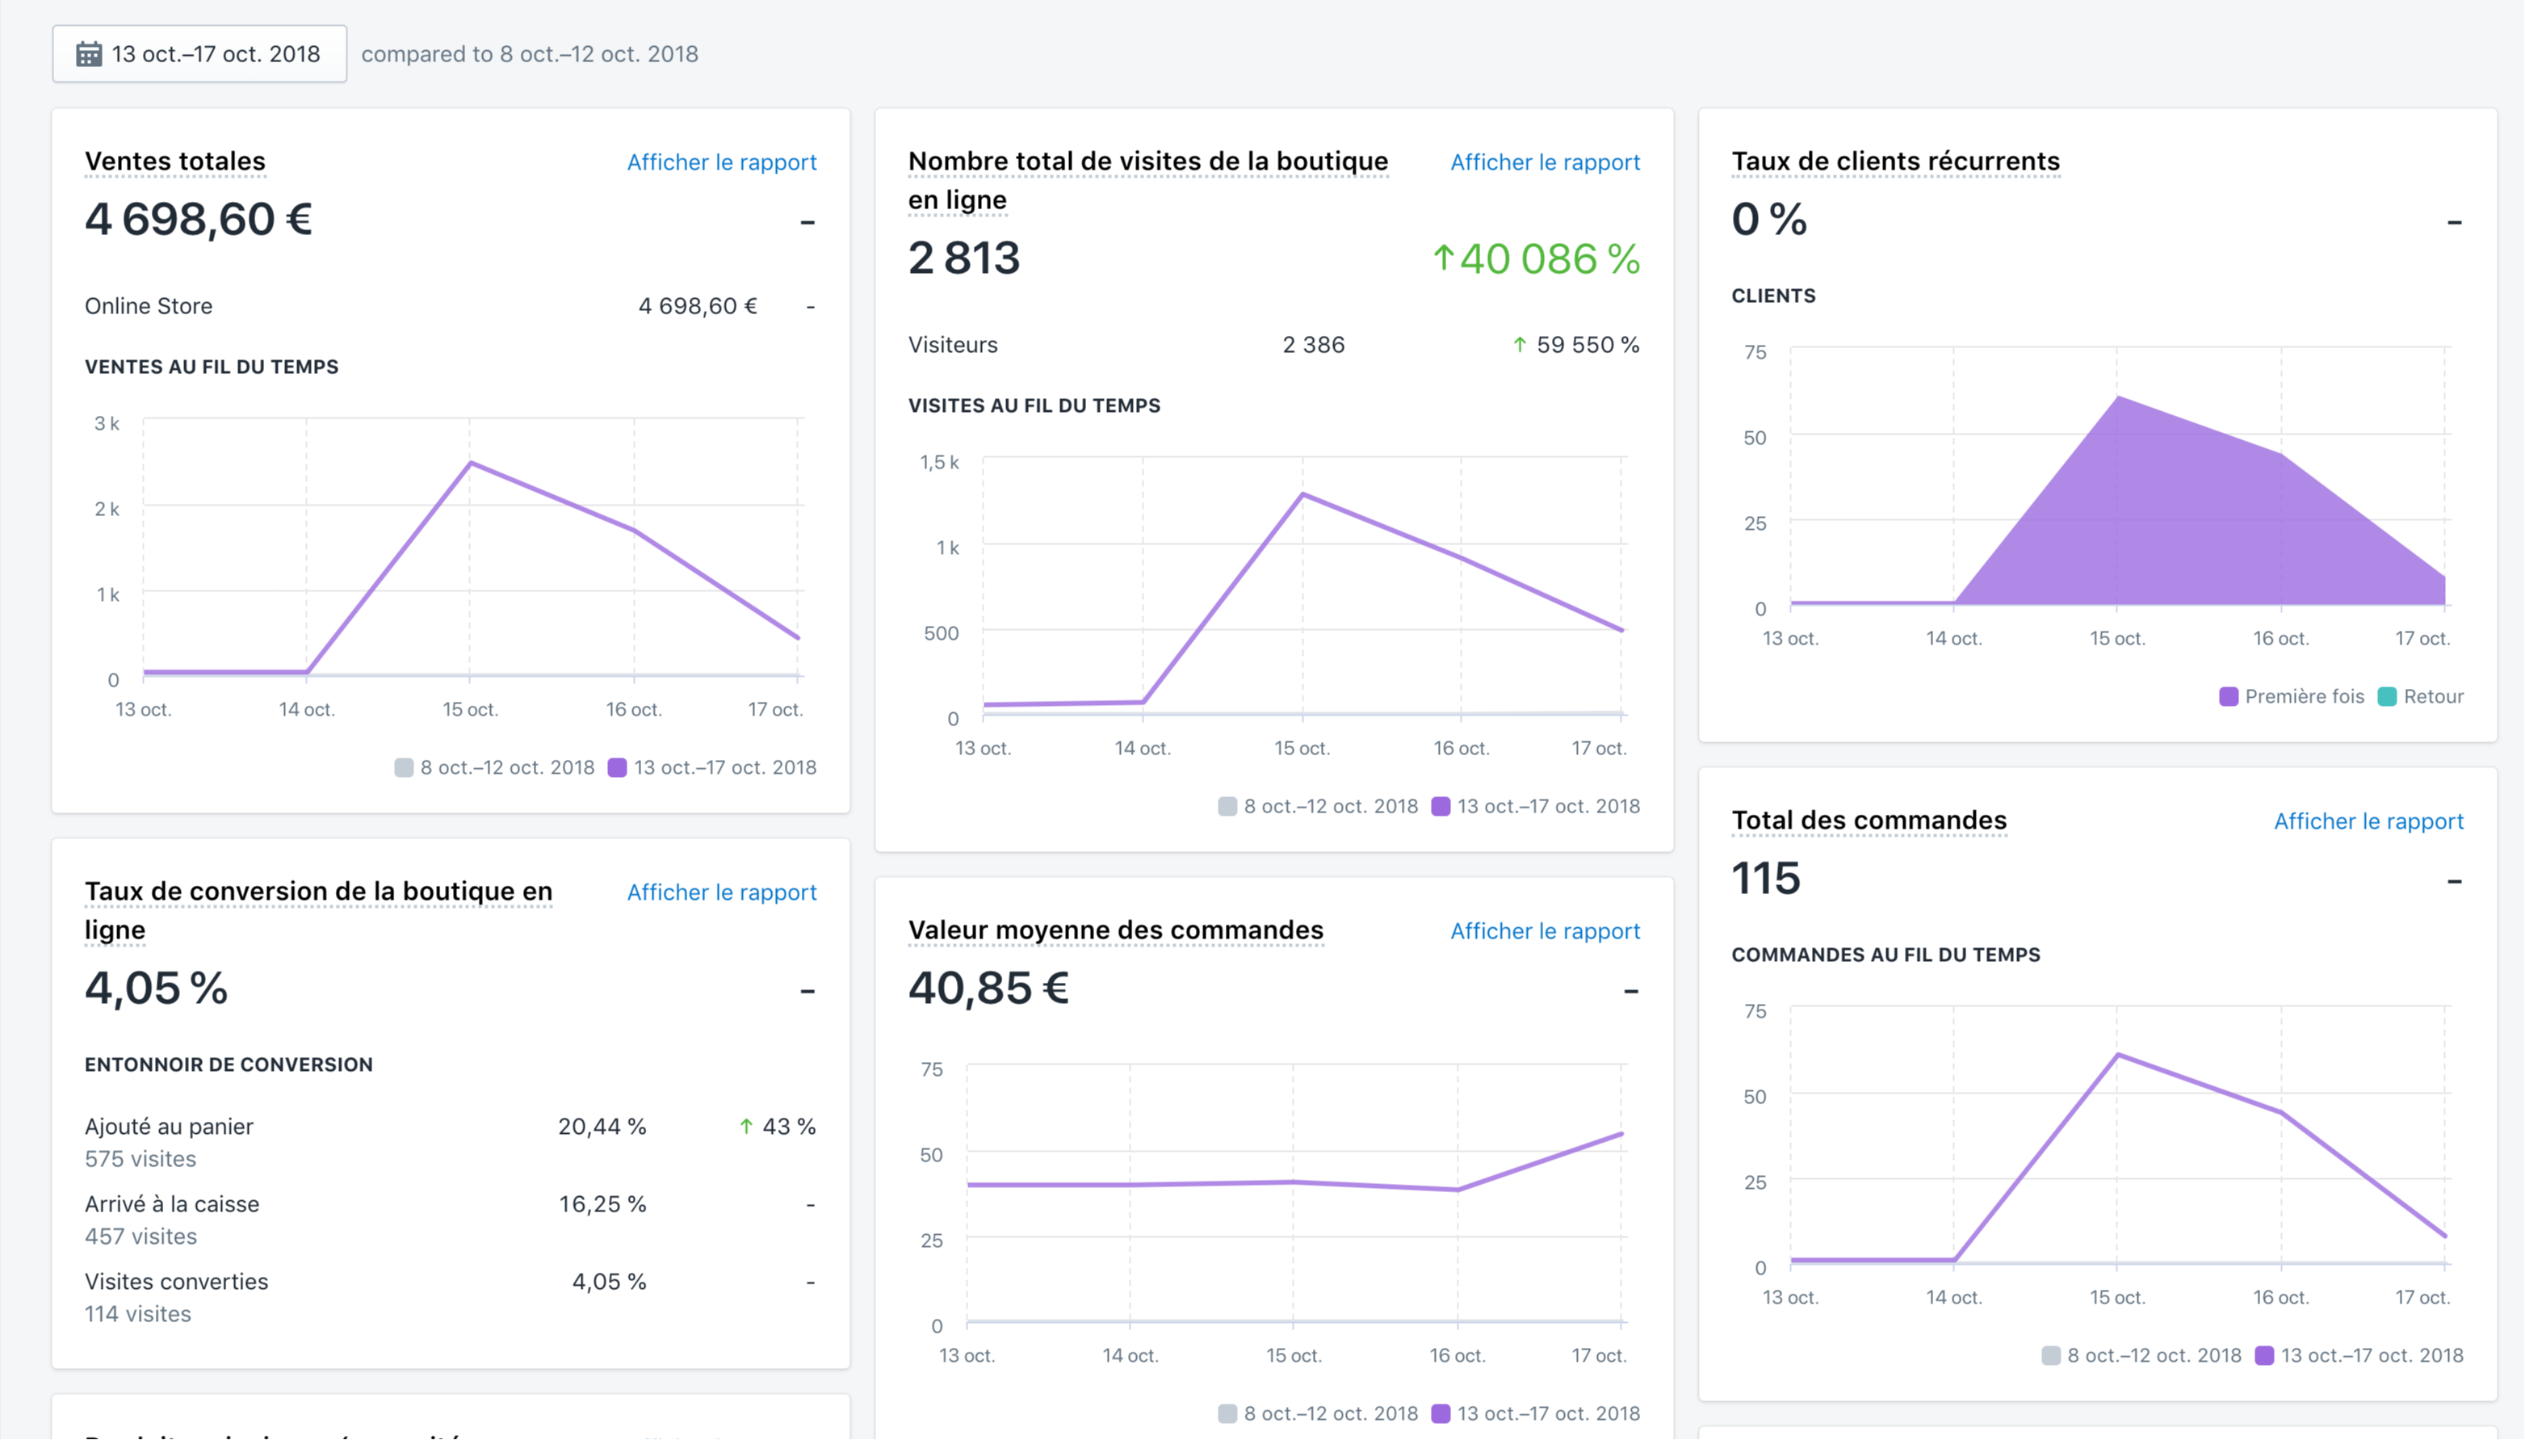
Task: Click the Ventes totales card title
Action: point(175,161)
